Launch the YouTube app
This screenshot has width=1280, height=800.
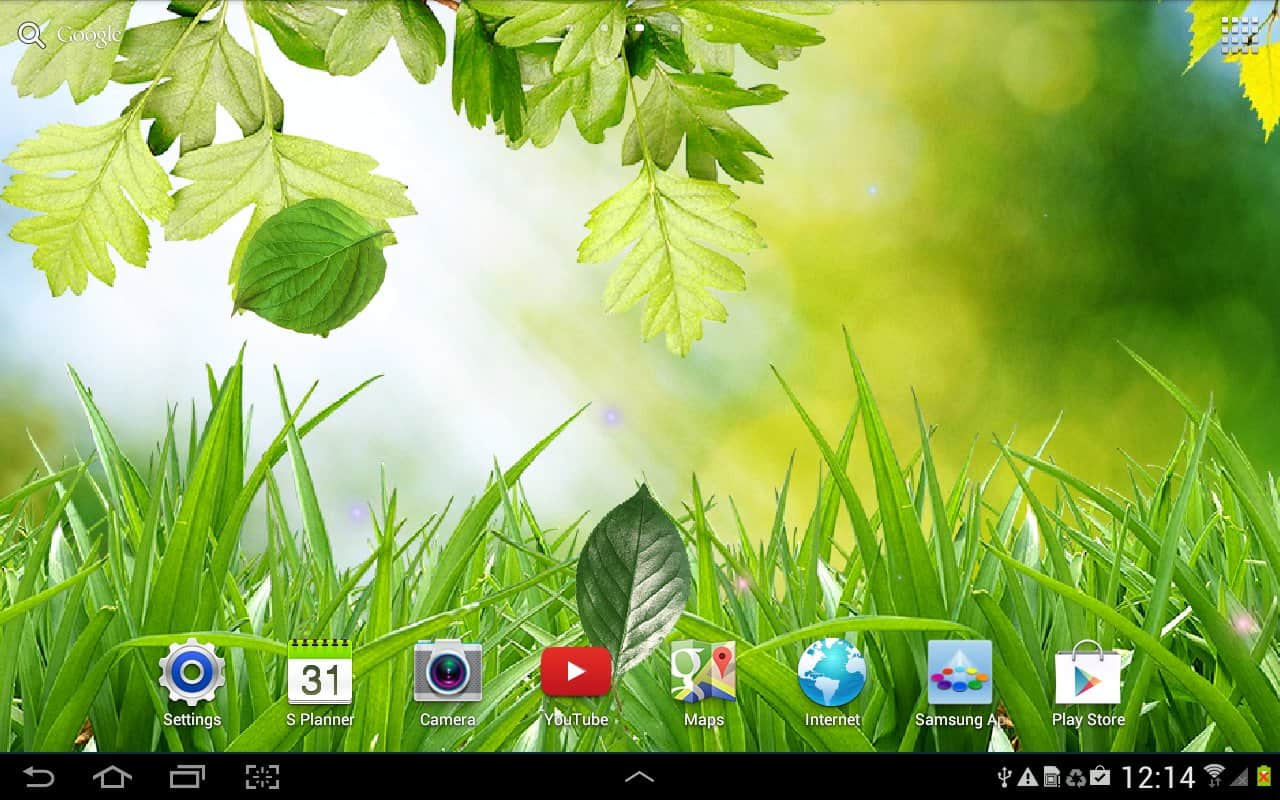click(x=575, y=673)
